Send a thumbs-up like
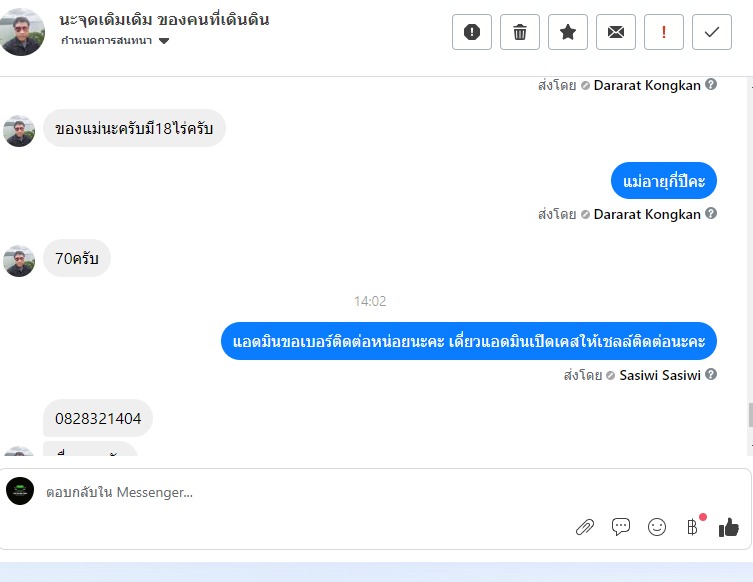This screenshot has width=753, height=582. click(729, 527)
